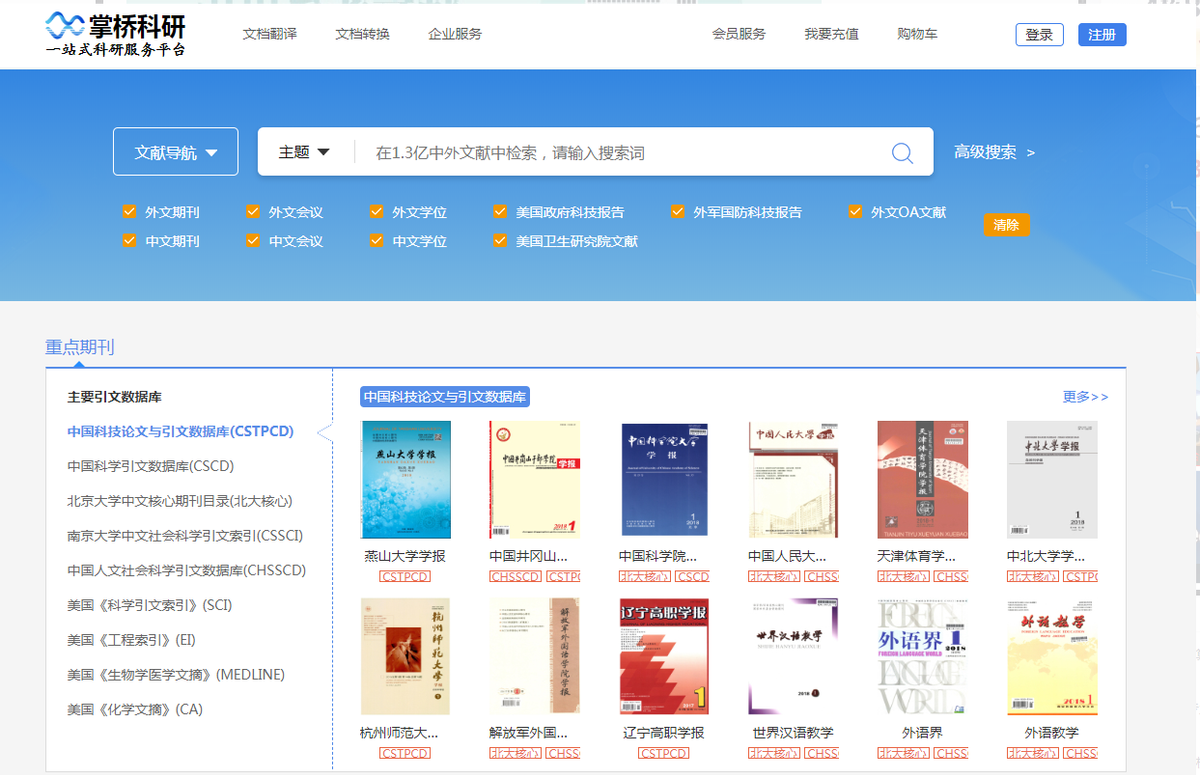The height and width of the screenshot is (775, 1200).
Task: Click the 世界汉语教学 title link
Action: coord(793,733)
